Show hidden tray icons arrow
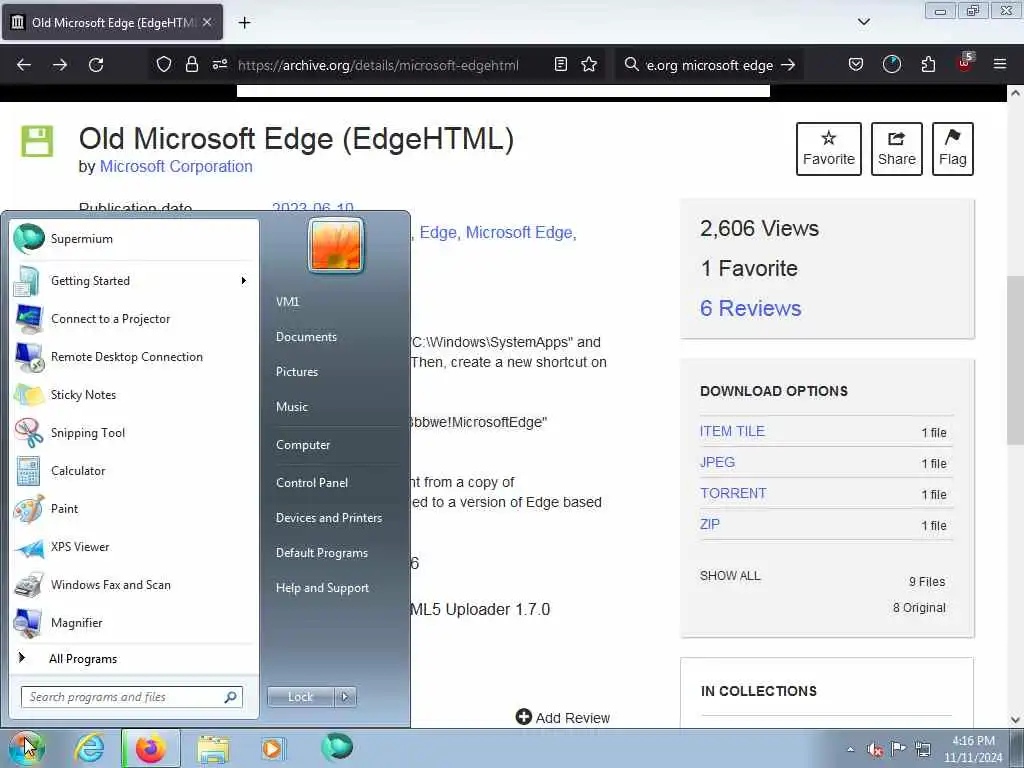This screenshot has height=768, width=1024. point(850,749)
